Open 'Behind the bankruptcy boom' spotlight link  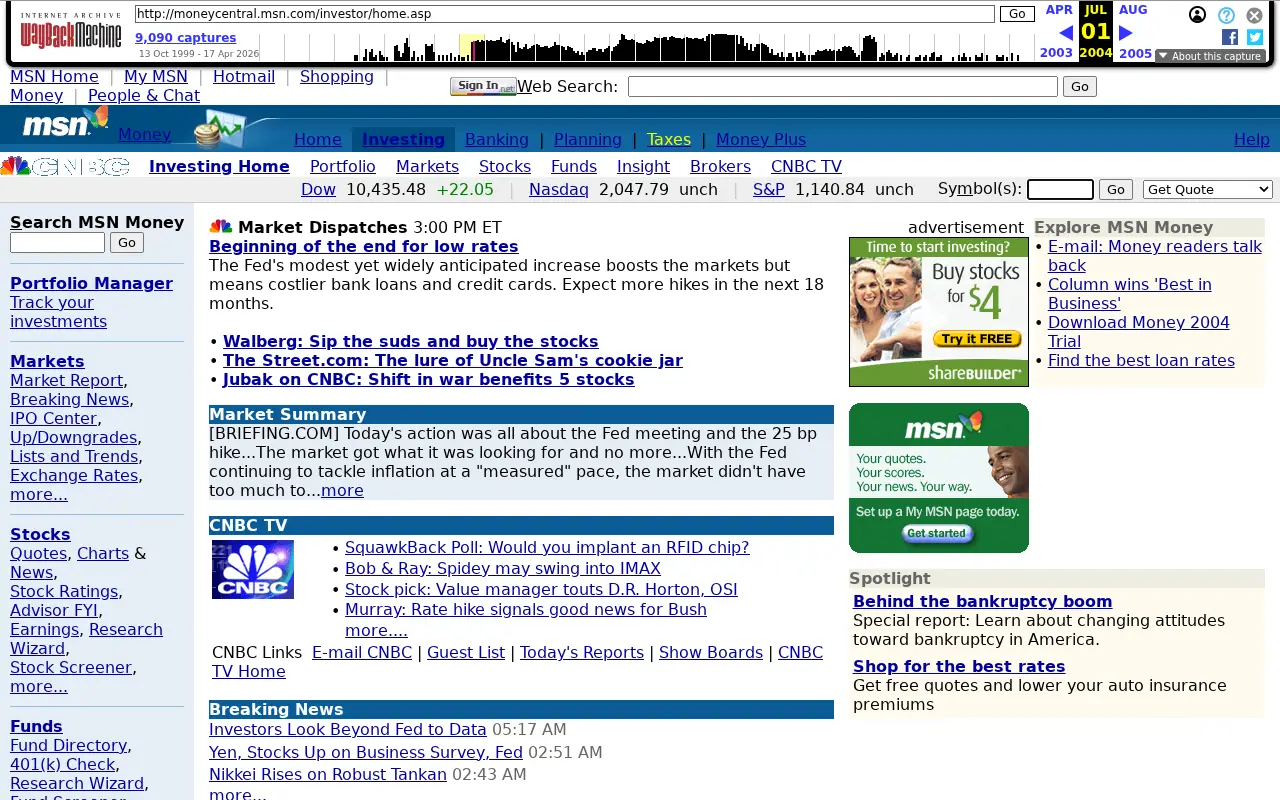(x=982, y=601)
